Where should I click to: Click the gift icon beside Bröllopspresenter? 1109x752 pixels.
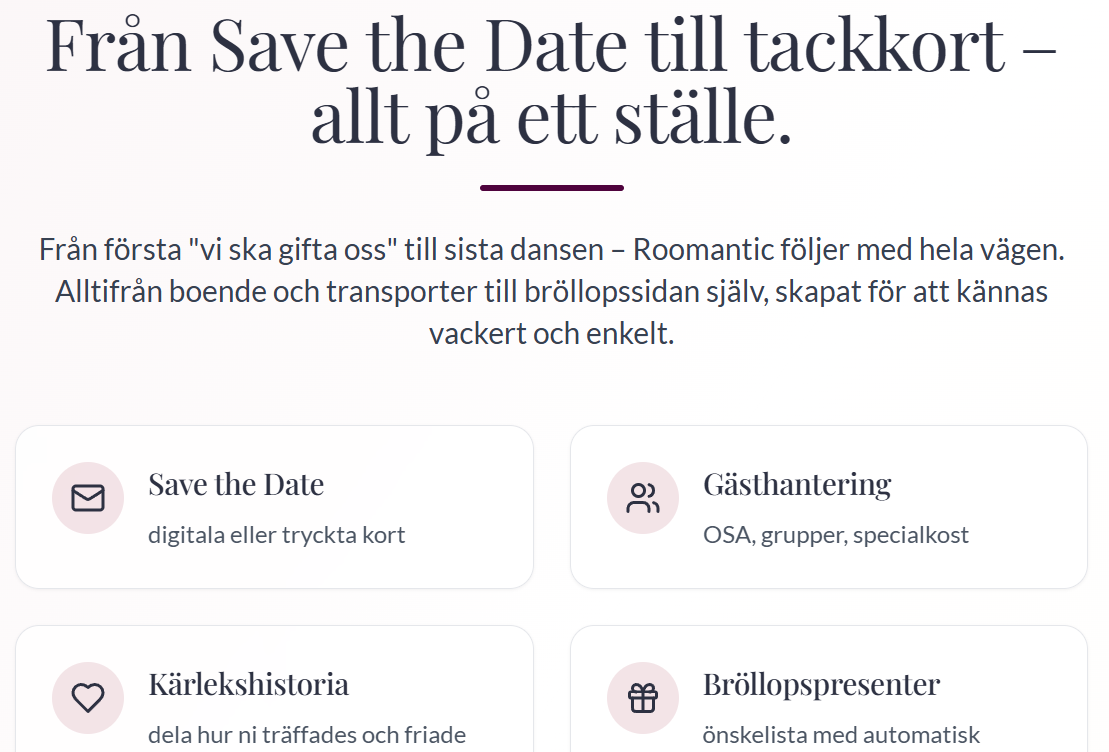[643, 698]
